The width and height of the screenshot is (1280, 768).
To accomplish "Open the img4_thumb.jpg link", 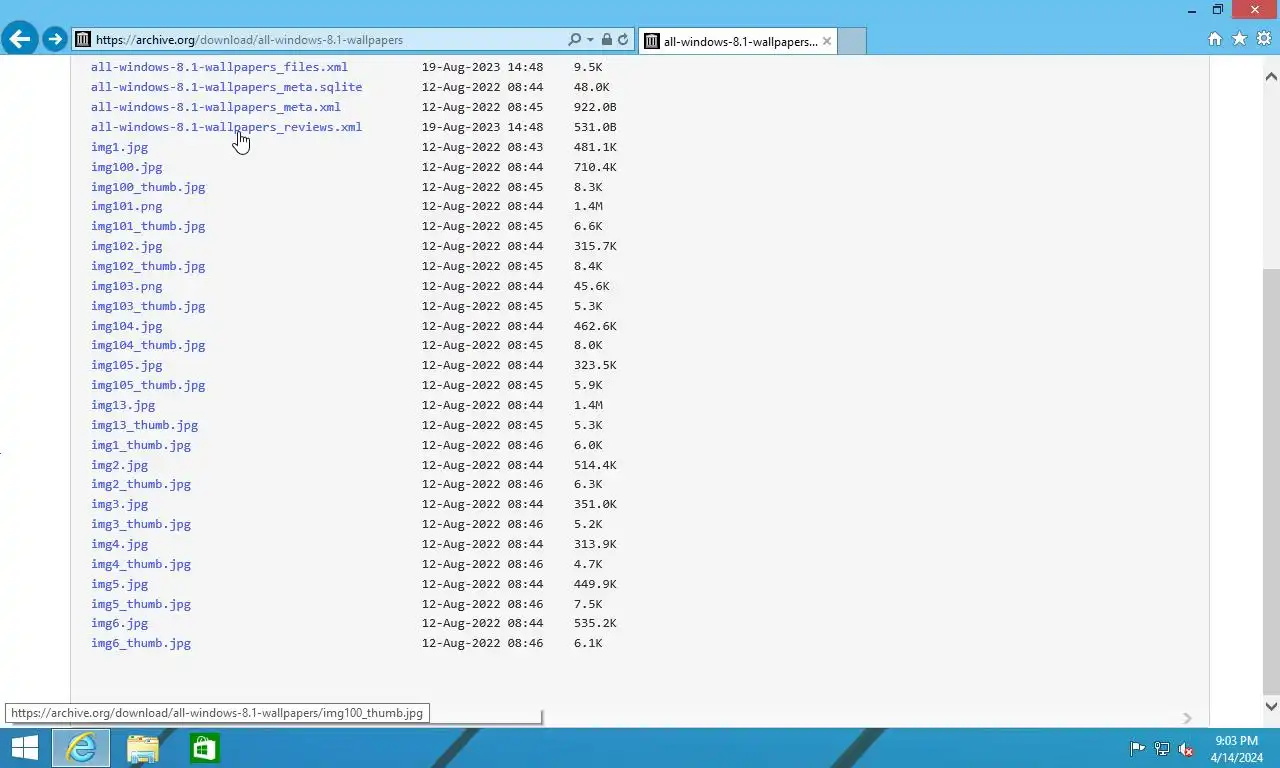I will point(141,564).
